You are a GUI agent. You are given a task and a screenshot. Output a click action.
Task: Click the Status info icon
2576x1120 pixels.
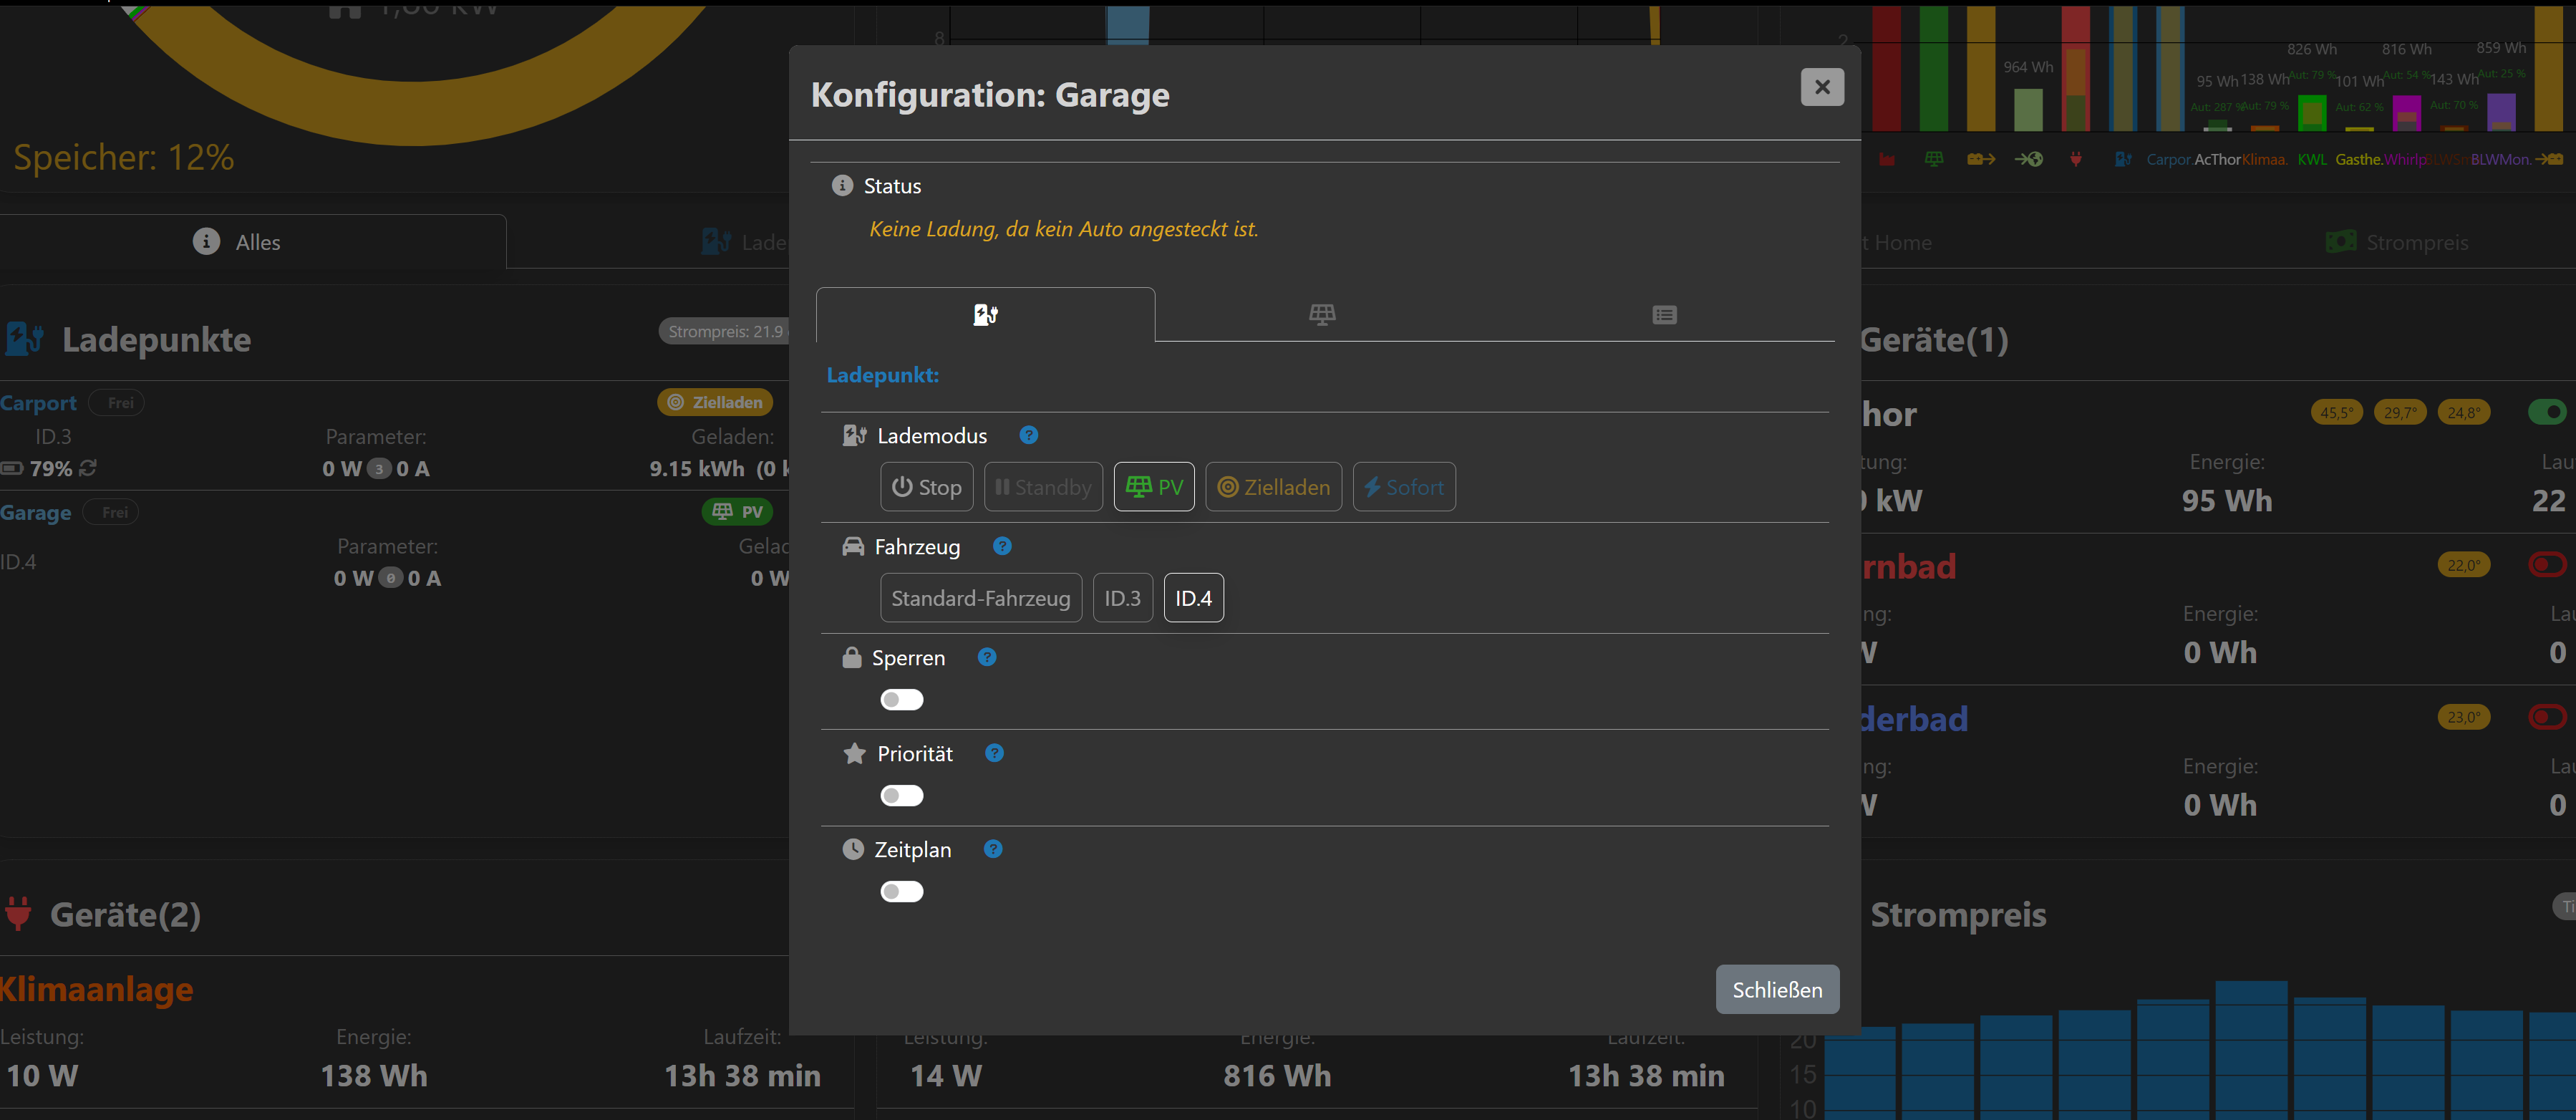(x=842, y=186)
